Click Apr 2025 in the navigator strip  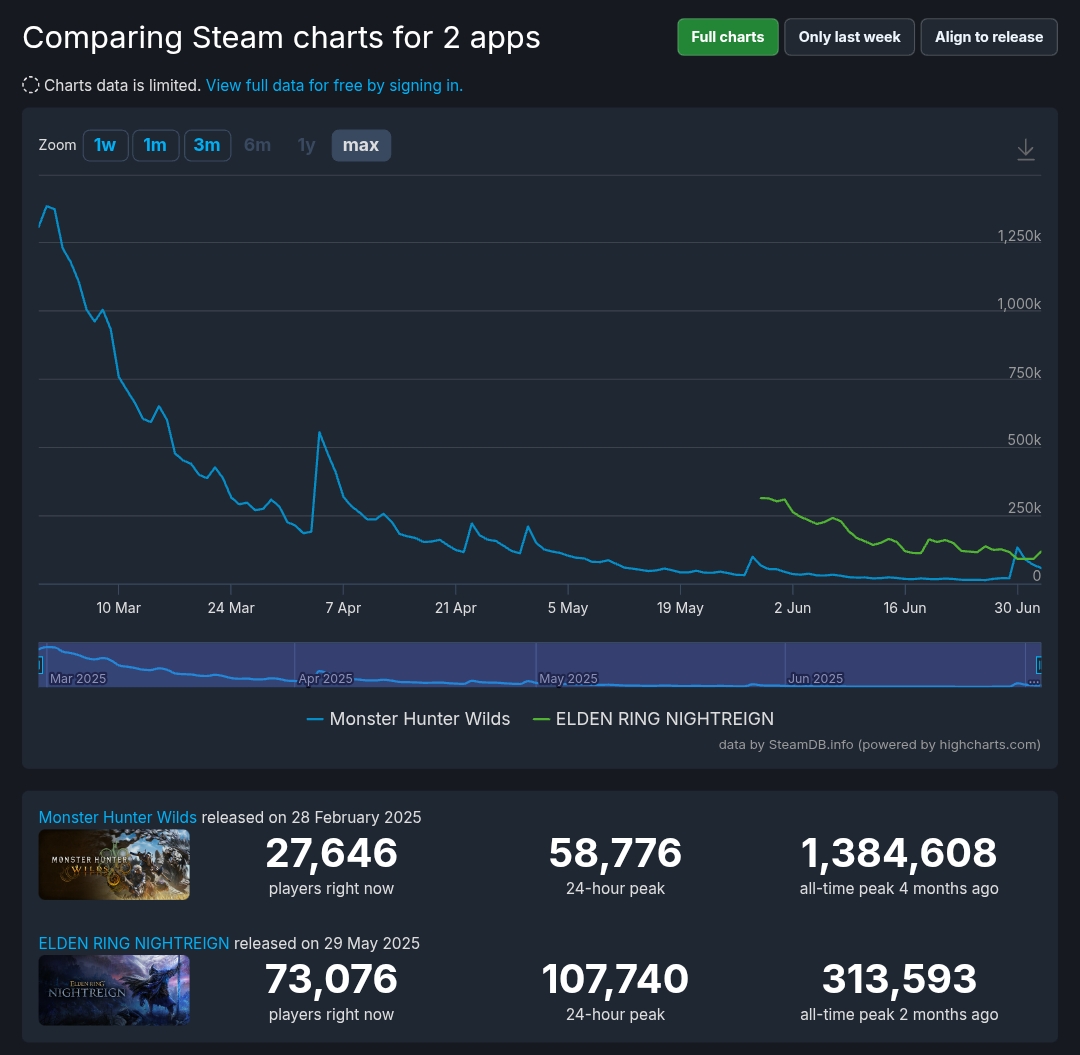[x=325, y=678]
